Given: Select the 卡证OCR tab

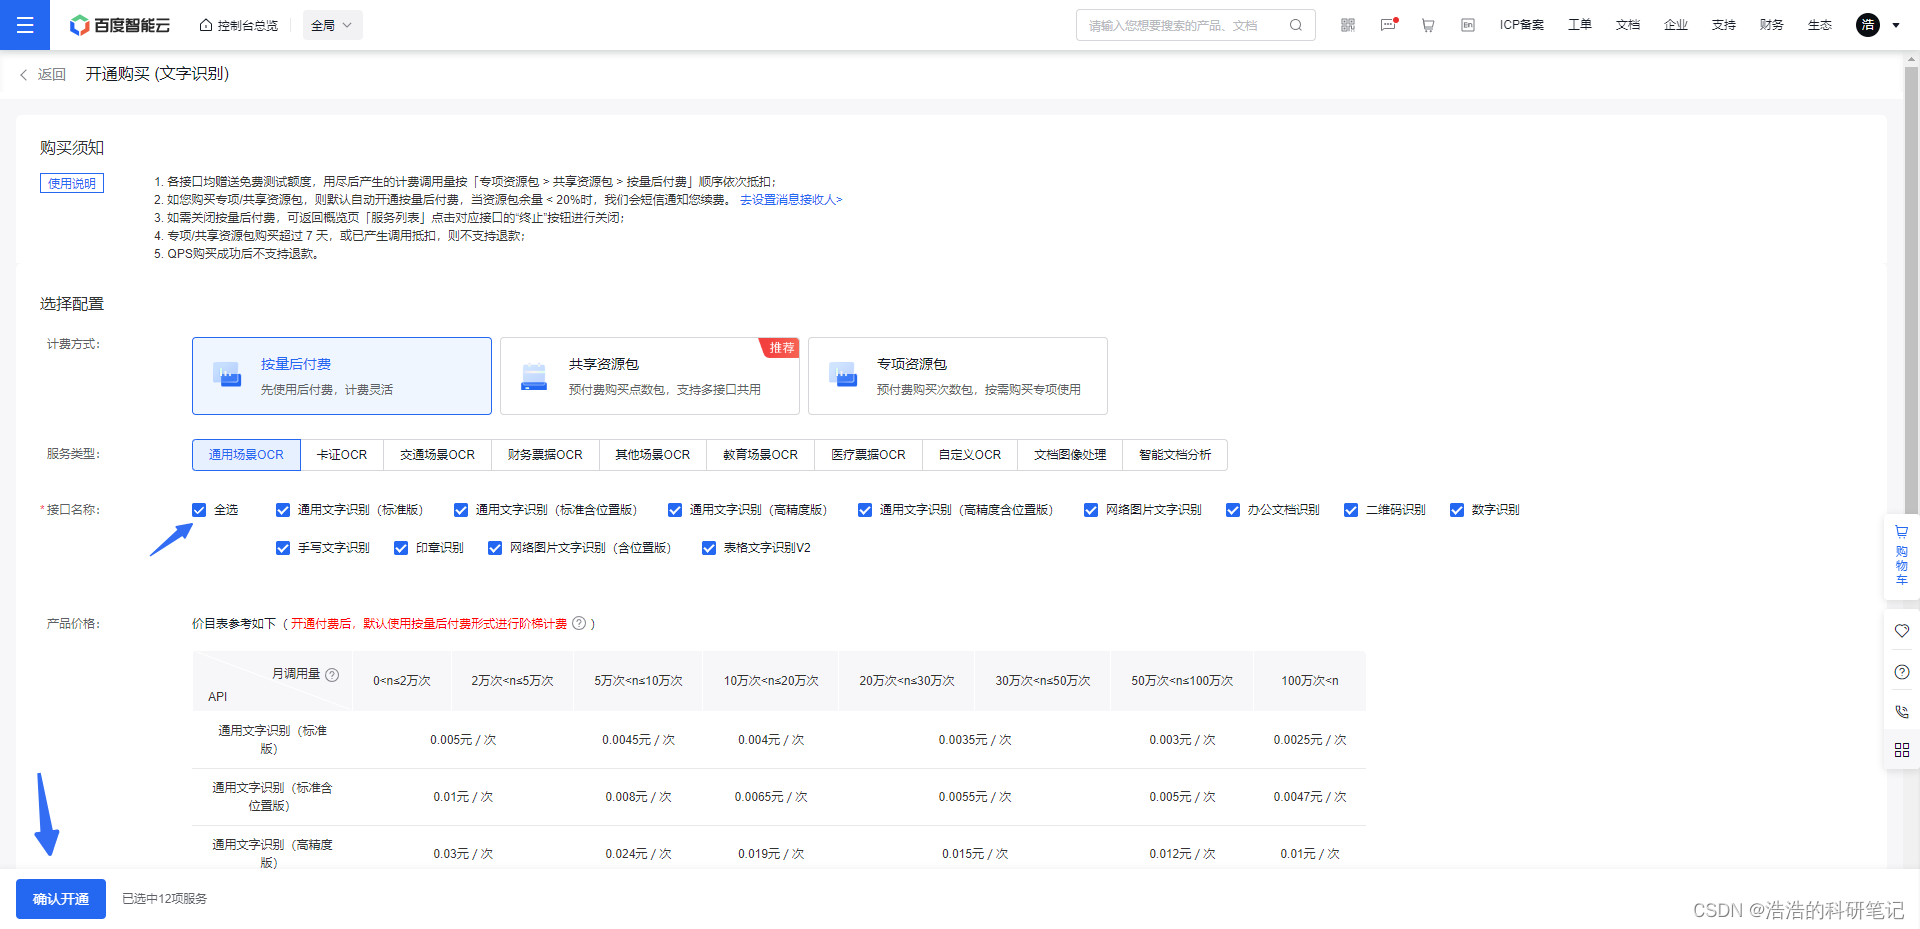Looking at the screenshot, I should tap(342, 455).
